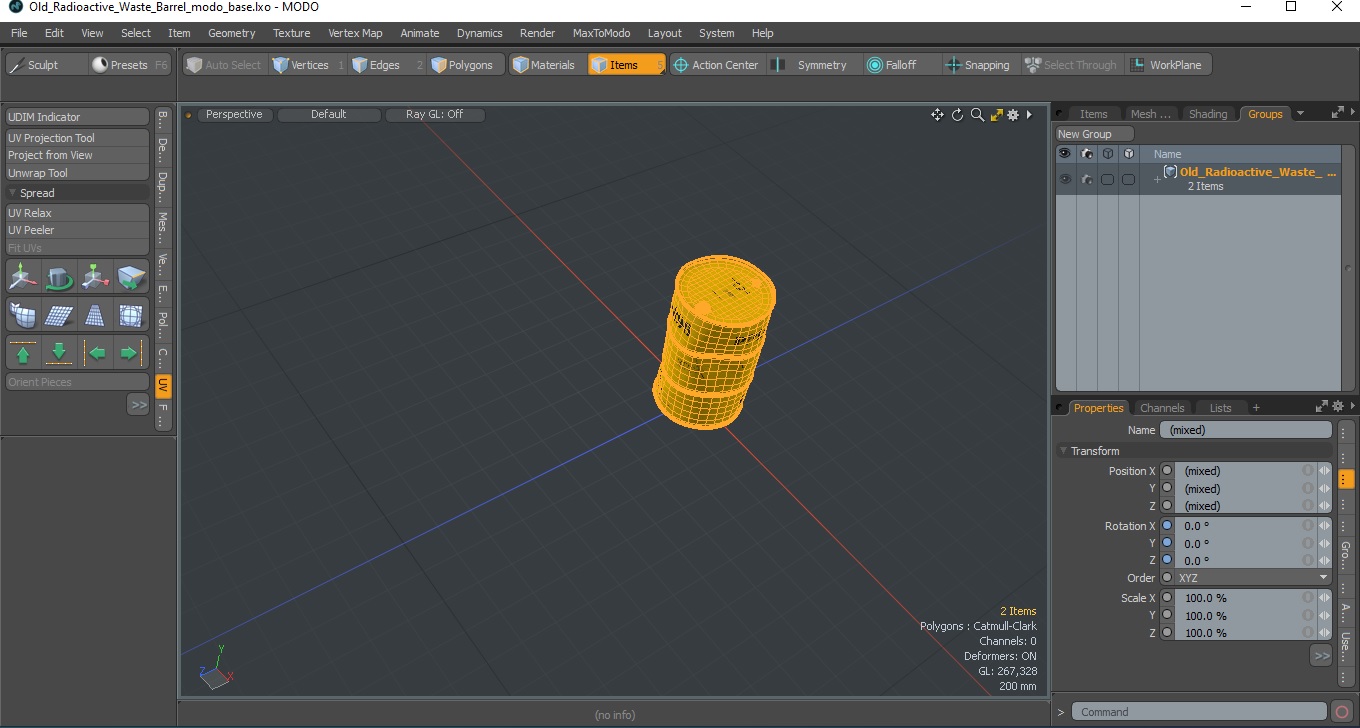
Task: Click the viewport zoom magnifier icon
Action: point(977,115)
